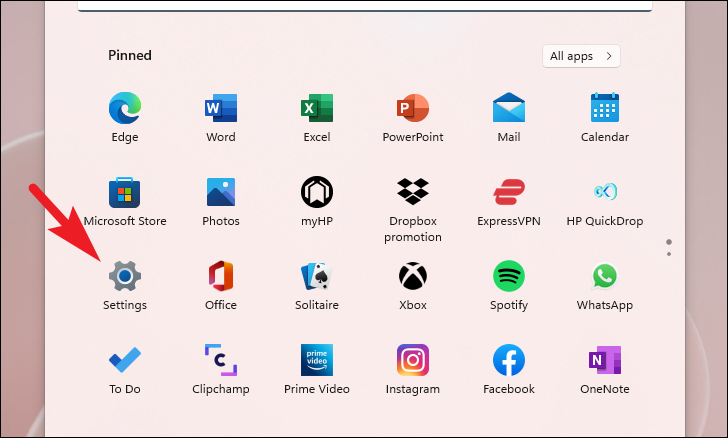Launch Instagram from pinned apps

(413, 360)
